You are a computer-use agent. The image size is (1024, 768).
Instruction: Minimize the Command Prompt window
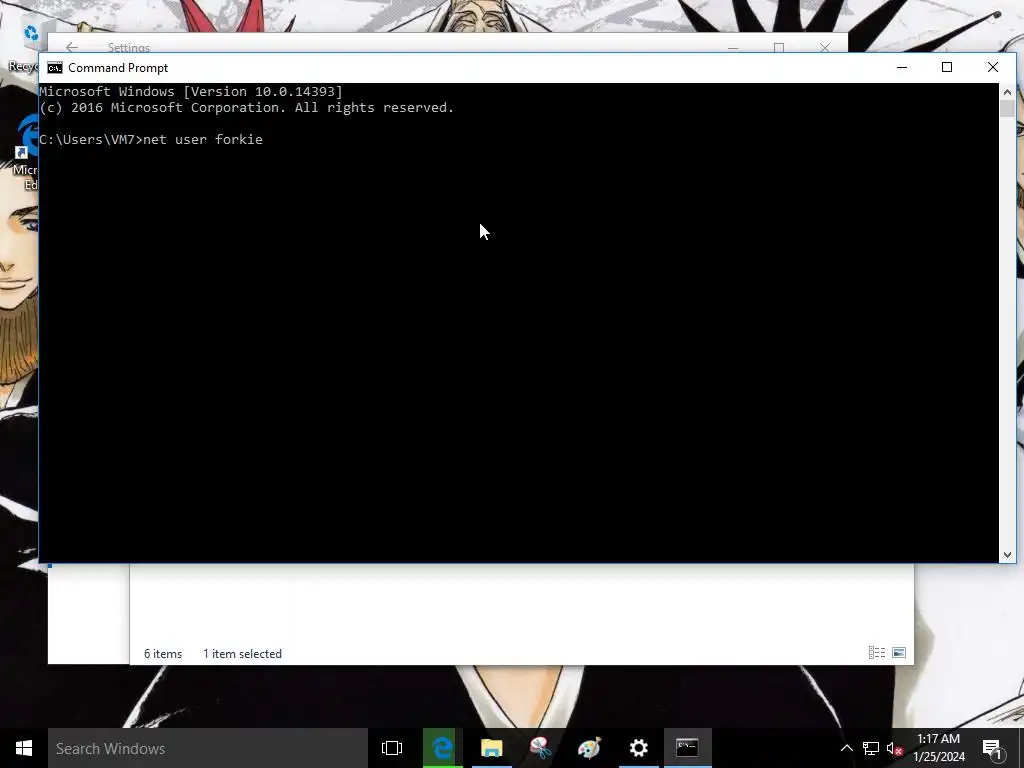pos(902,67)
